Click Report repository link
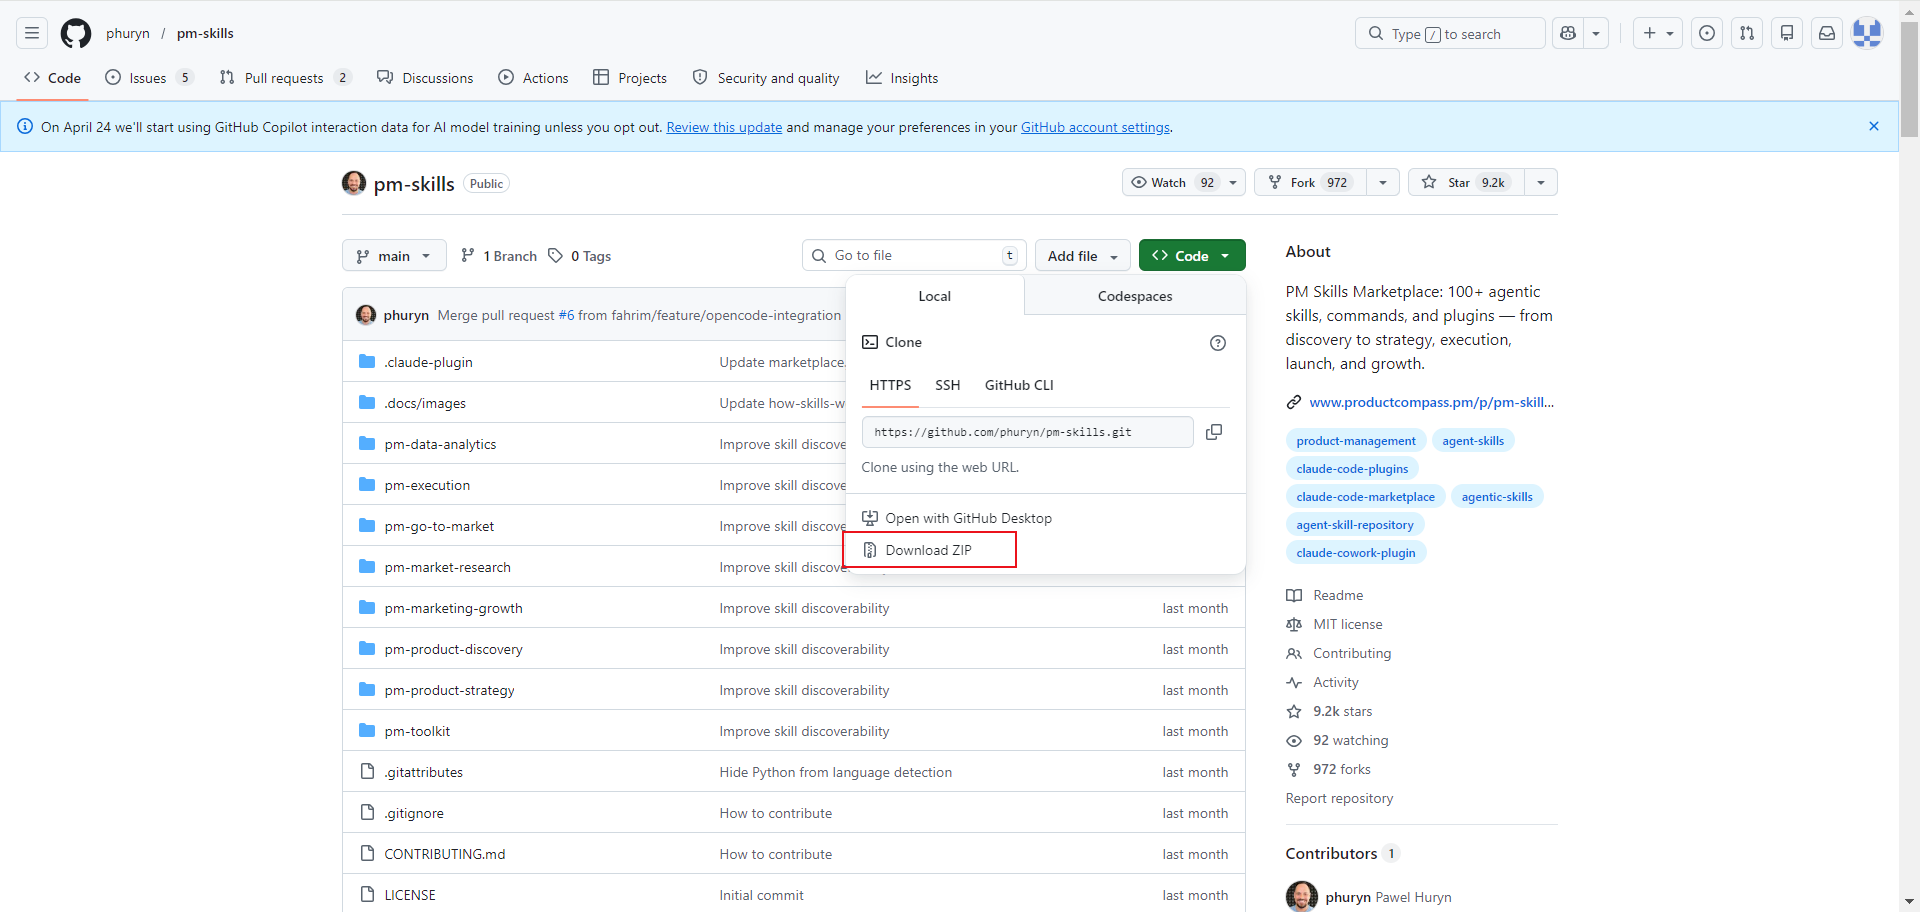The height and width of the screenshot is (912, 1920). [1339, 798]
